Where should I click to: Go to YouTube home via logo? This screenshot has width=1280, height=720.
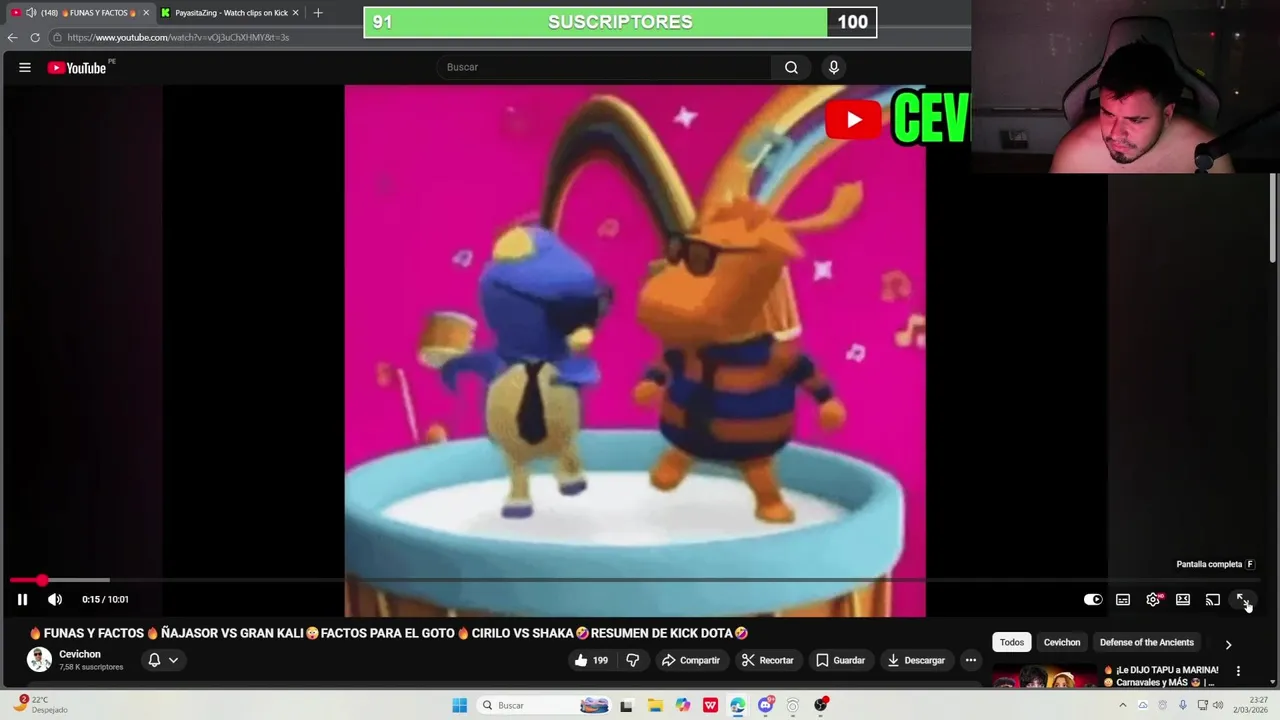77,68
